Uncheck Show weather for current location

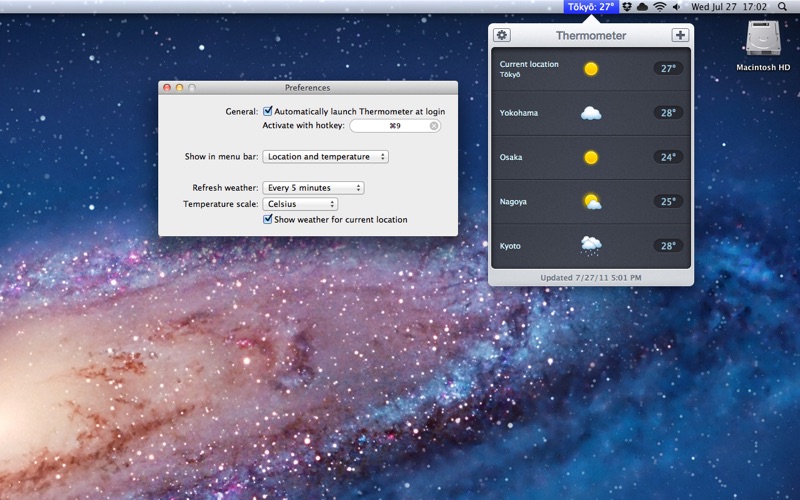coord(268,219)
